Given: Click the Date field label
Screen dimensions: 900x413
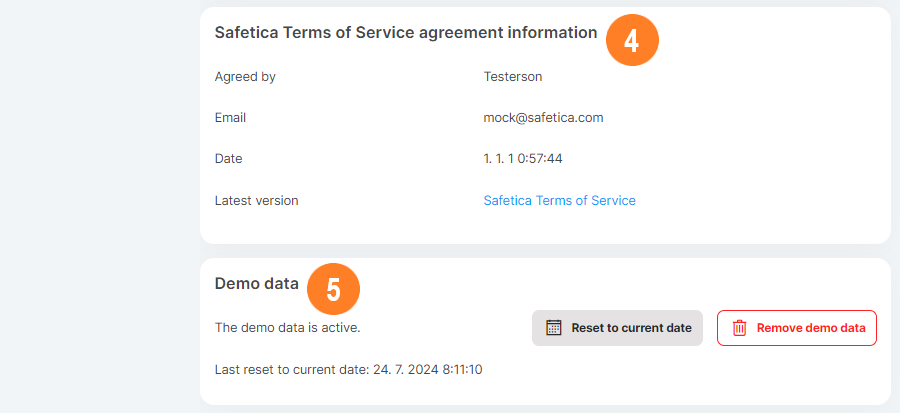Looking at the screenshot, I should (228, 158).
